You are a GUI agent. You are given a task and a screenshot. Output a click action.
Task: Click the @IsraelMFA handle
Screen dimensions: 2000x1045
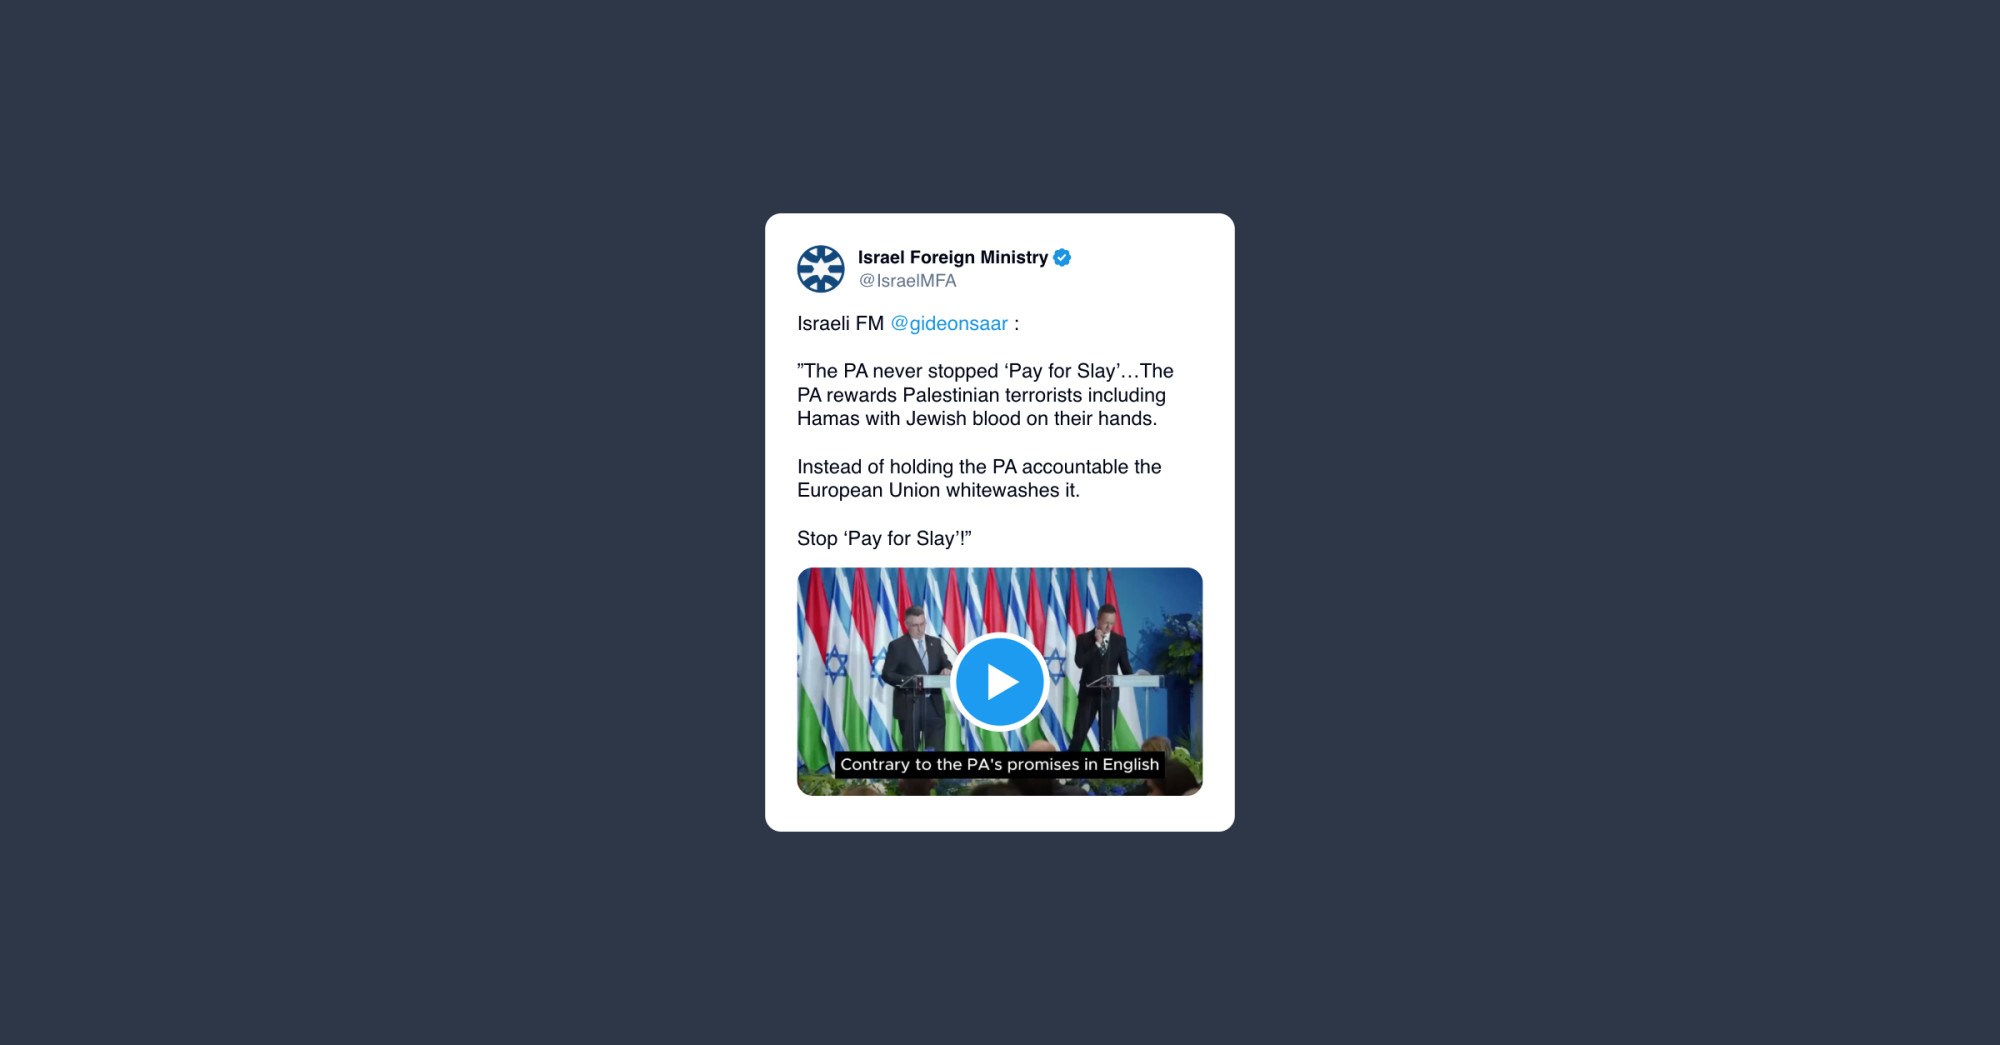pos(907,281)
